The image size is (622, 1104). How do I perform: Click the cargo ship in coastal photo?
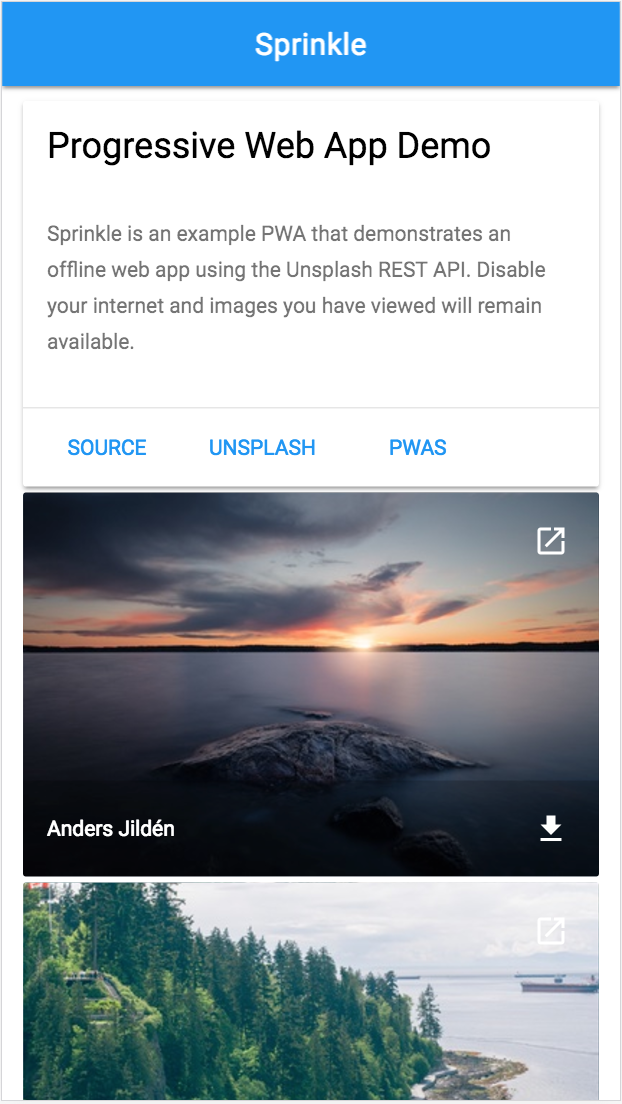click(x=559, y=985)
